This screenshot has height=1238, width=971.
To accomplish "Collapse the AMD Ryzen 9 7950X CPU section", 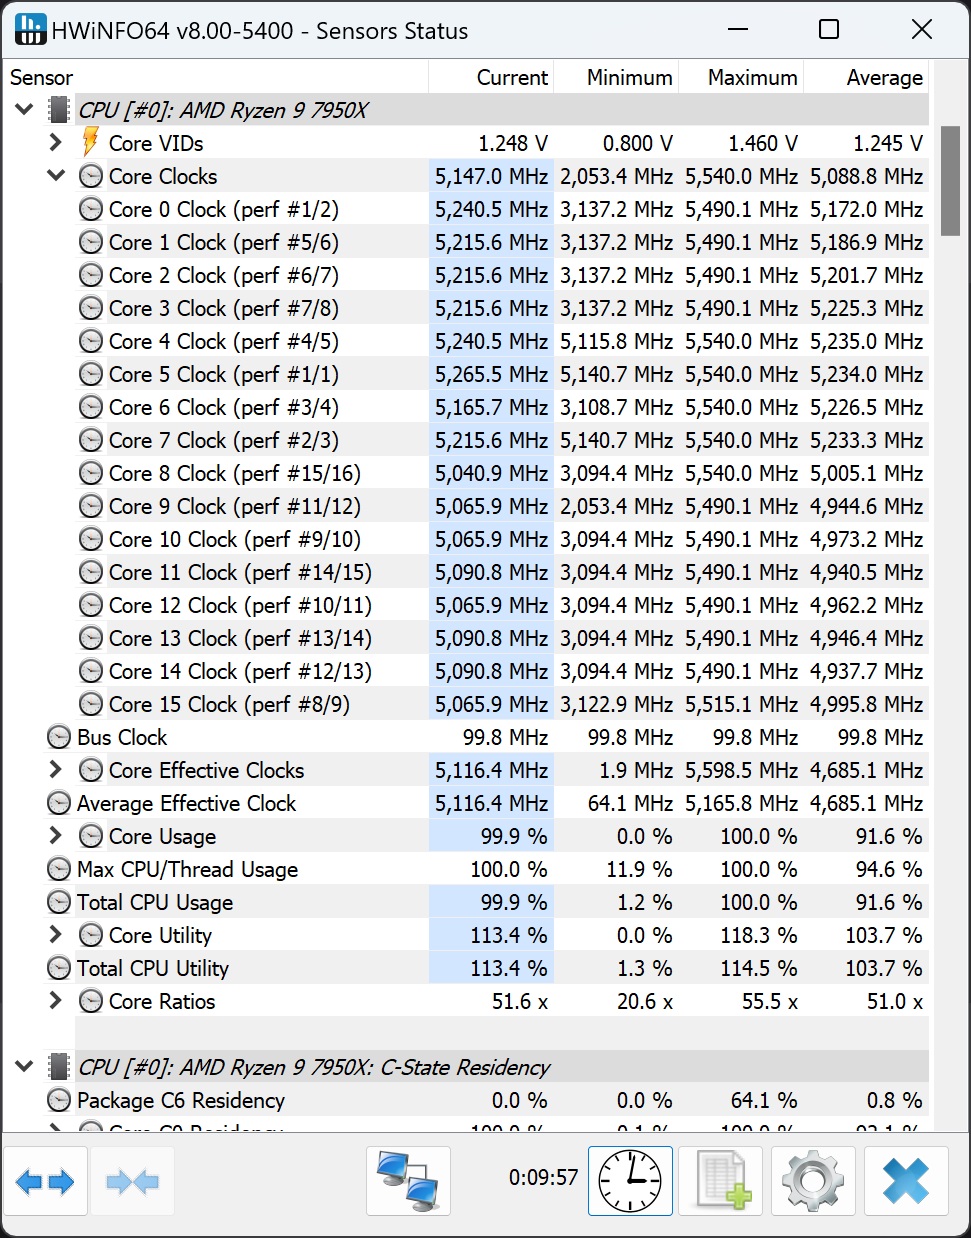I will [x=24, y=110].
